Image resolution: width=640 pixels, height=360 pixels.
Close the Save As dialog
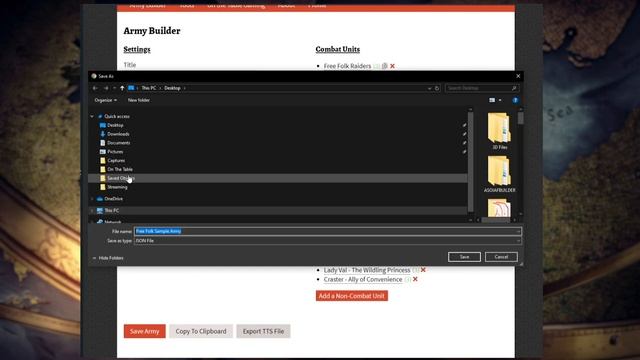(x=518, y=76)
